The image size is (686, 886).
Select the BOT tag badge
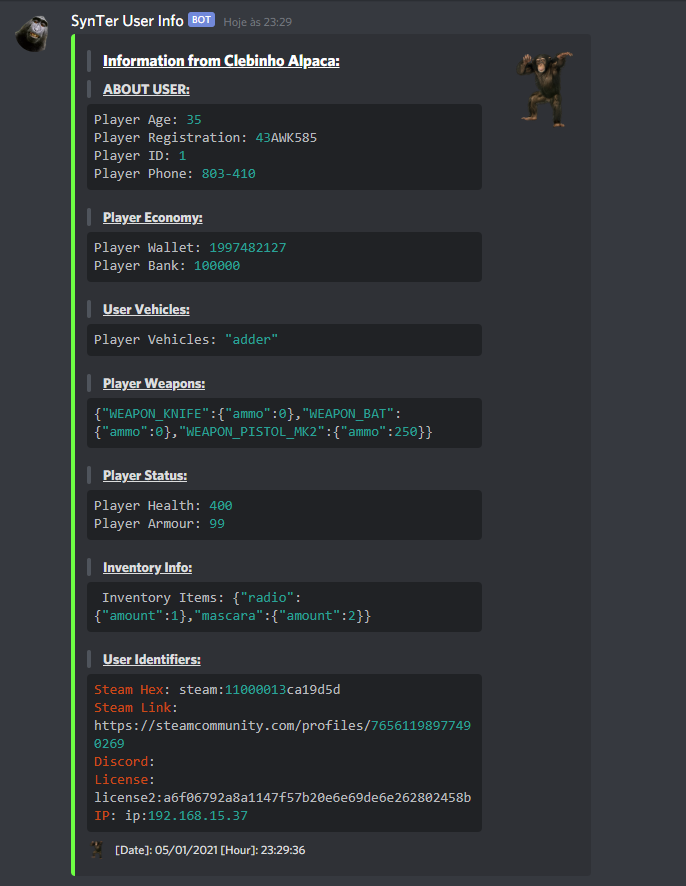(x=201, y=20)
